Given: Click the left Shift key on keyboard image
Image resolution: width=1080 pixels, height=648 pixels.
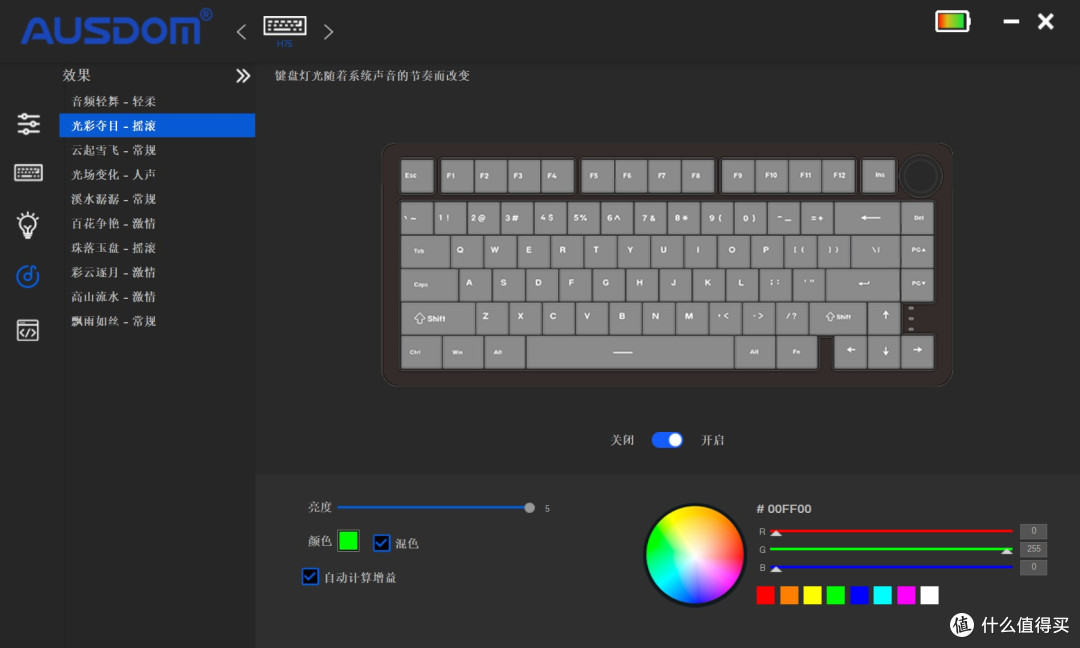Looking at the screenshot, I should [x=437, y=318].
